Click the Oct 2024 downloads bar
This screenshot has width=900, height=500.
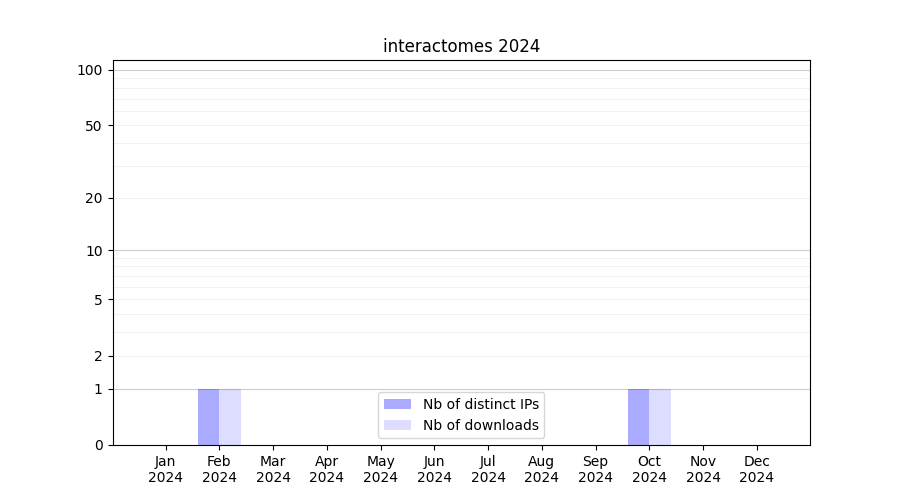[x=660, y=417]
